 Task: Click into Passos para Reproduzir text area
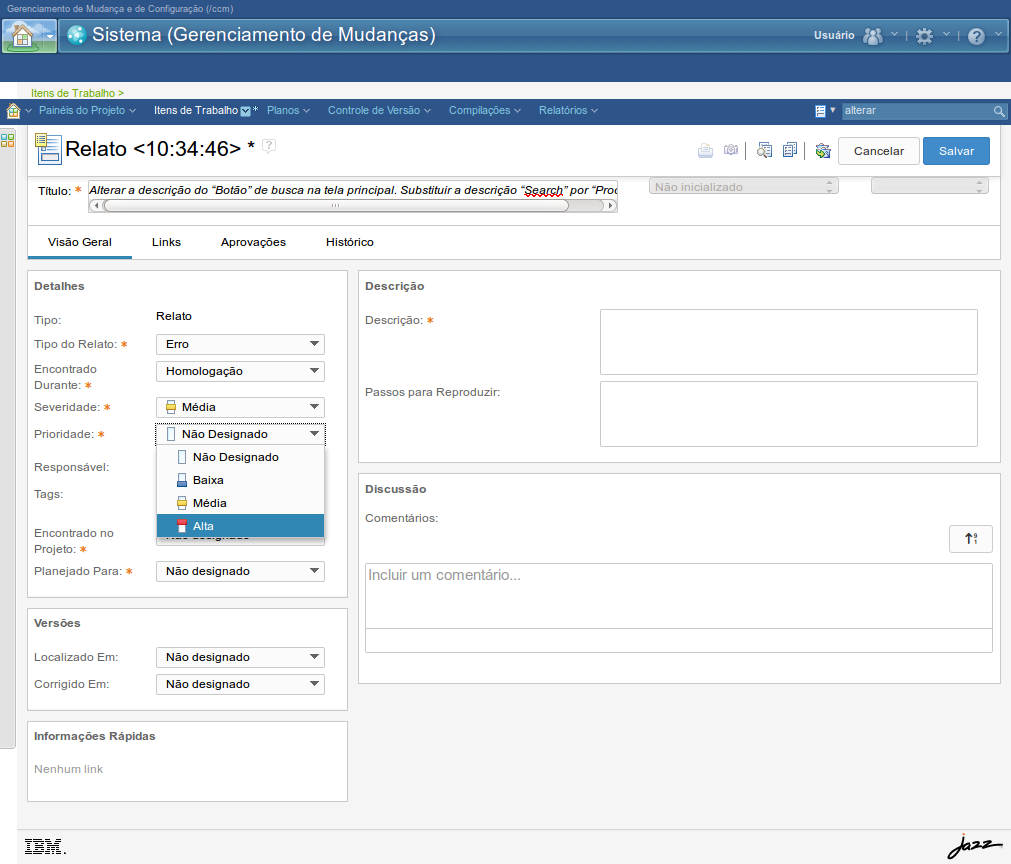[x=789, y=414]
